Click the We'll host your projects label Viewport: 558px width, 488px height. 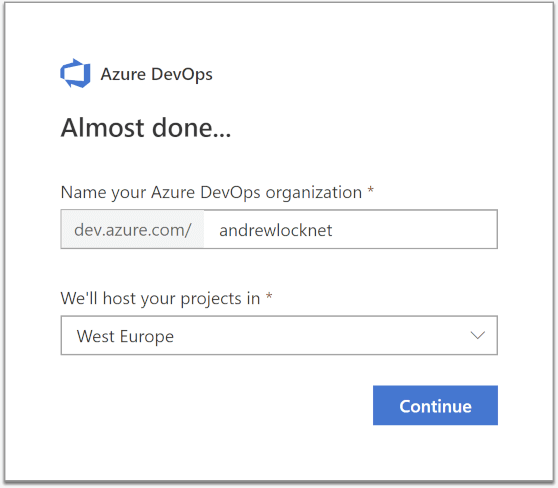tap(160, 299)
